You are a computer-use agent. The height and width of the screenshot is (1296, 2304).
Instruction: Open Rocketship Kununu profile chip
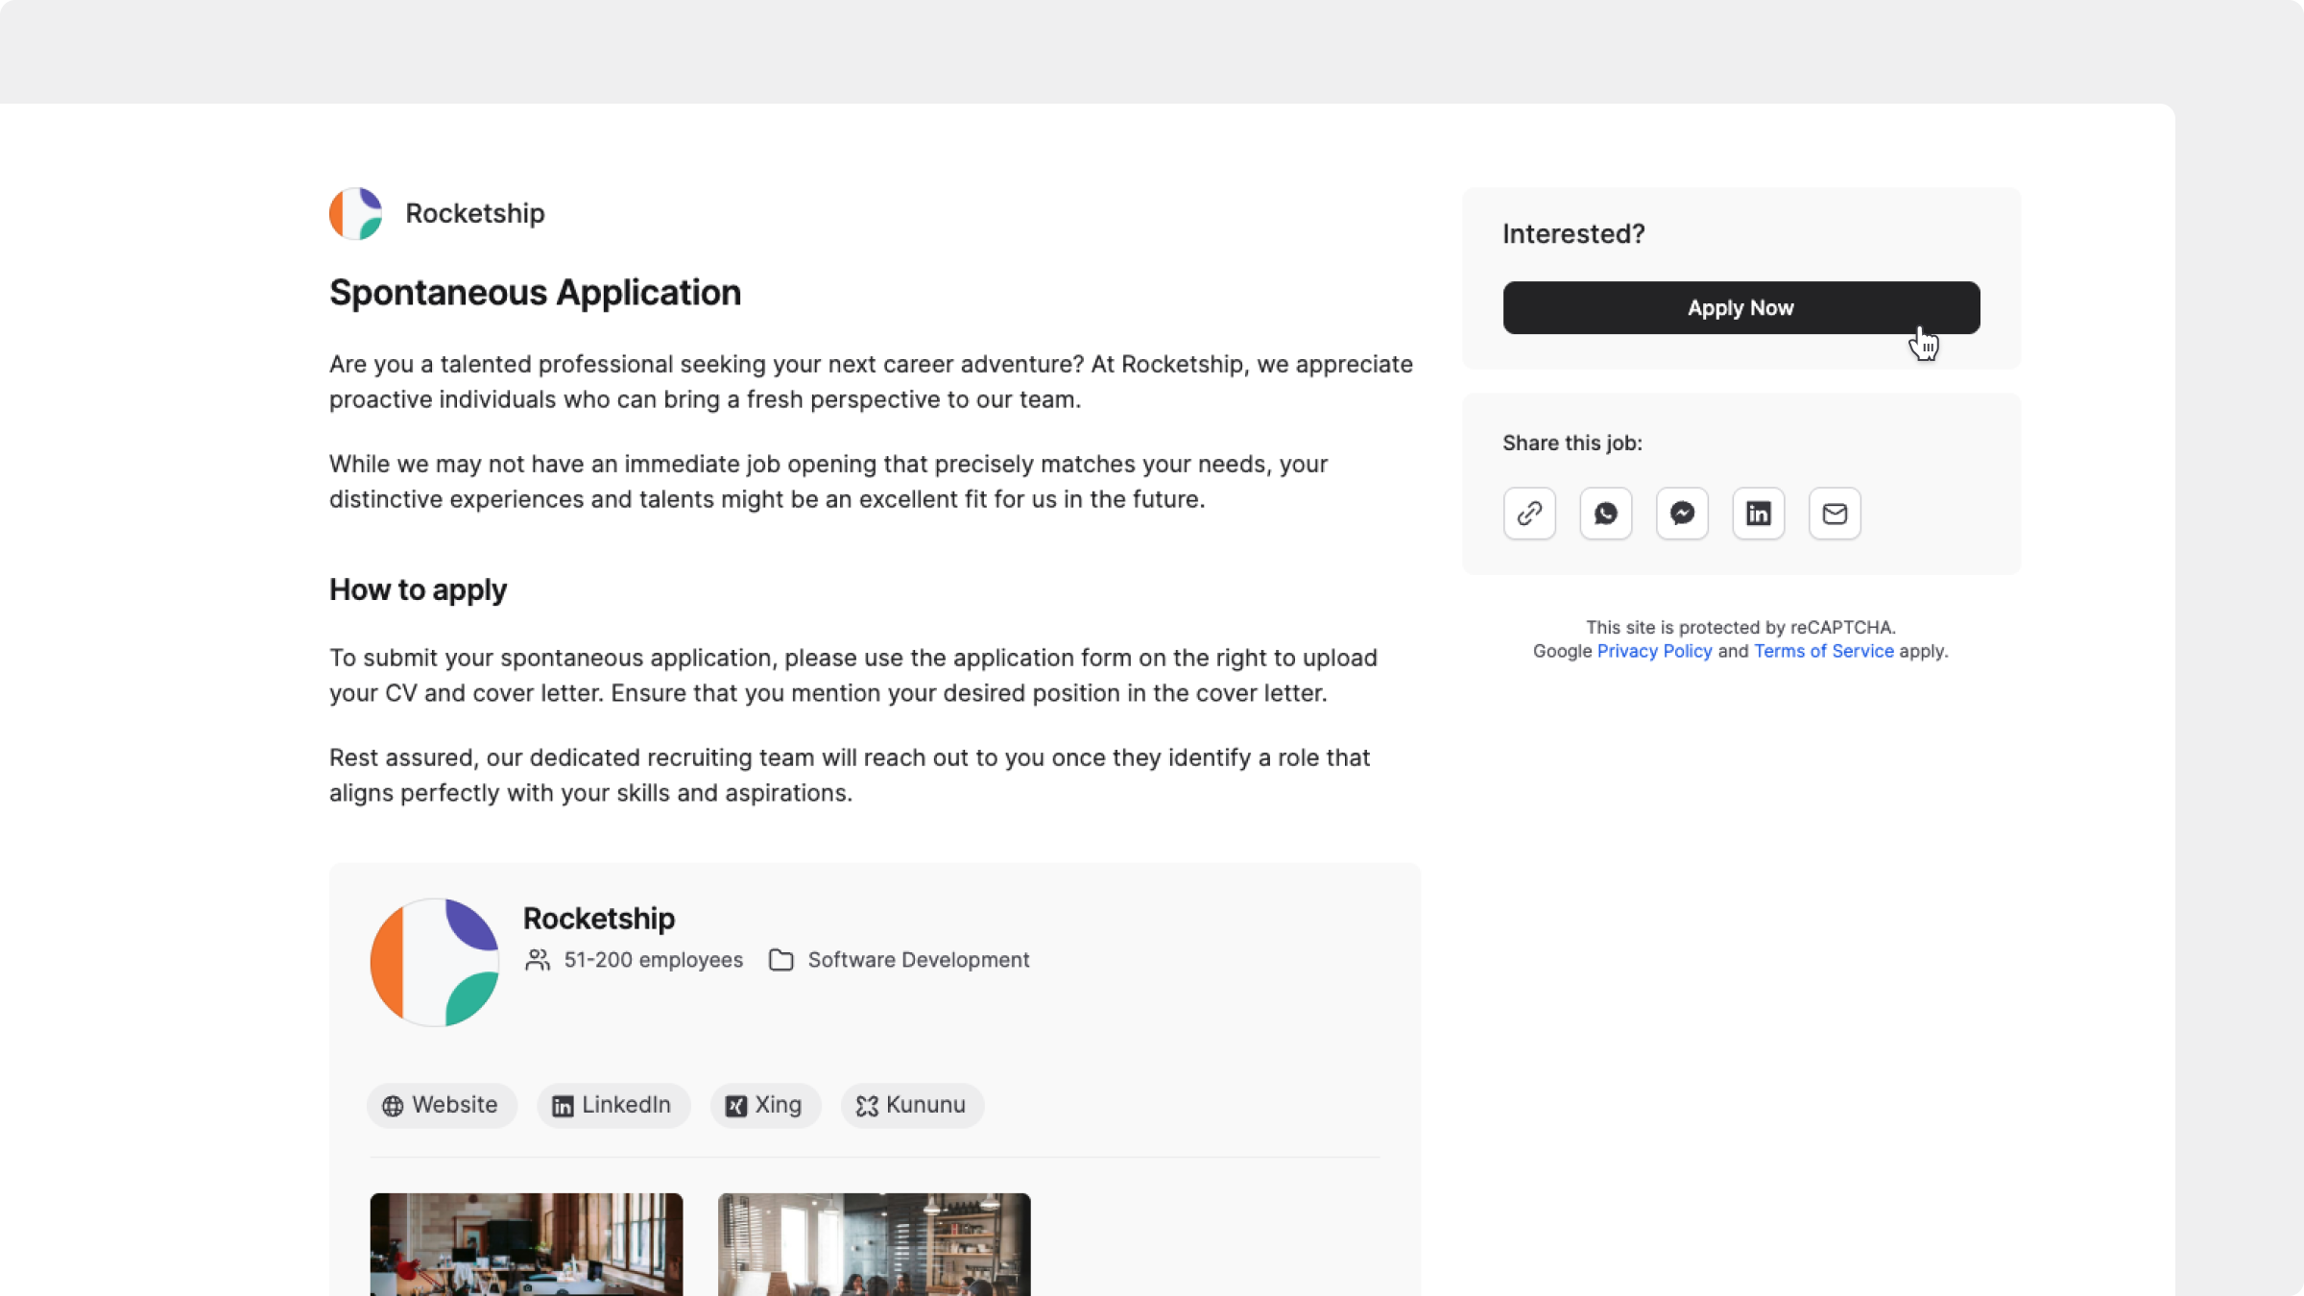click(x=912, y=1105)
